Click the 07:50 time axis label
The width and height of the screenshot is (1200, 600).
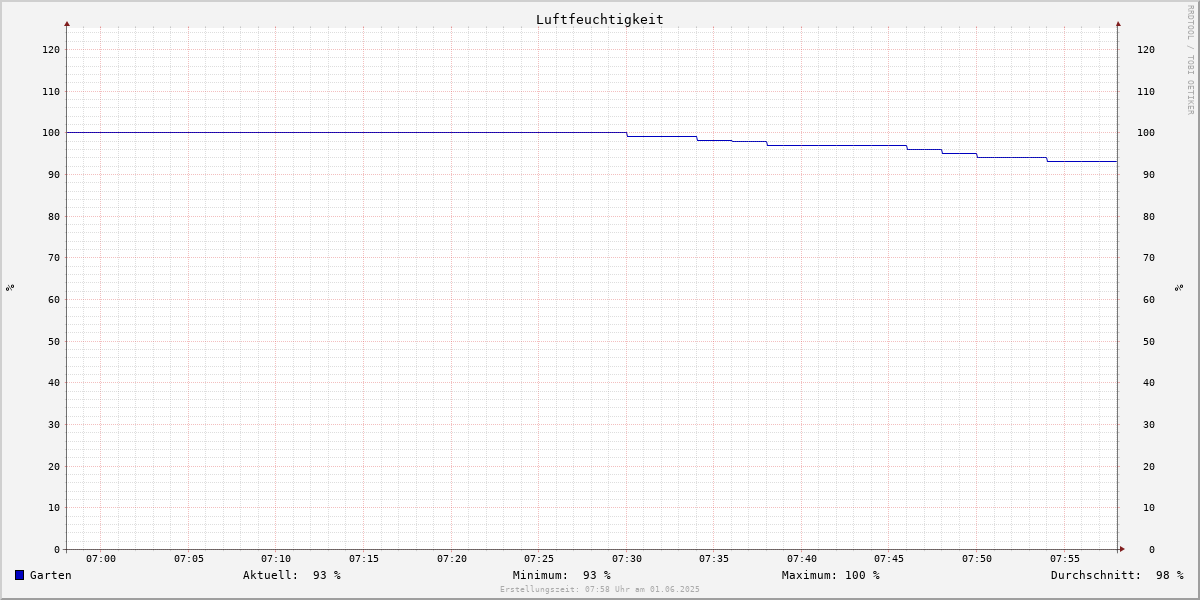pos(977,559)
